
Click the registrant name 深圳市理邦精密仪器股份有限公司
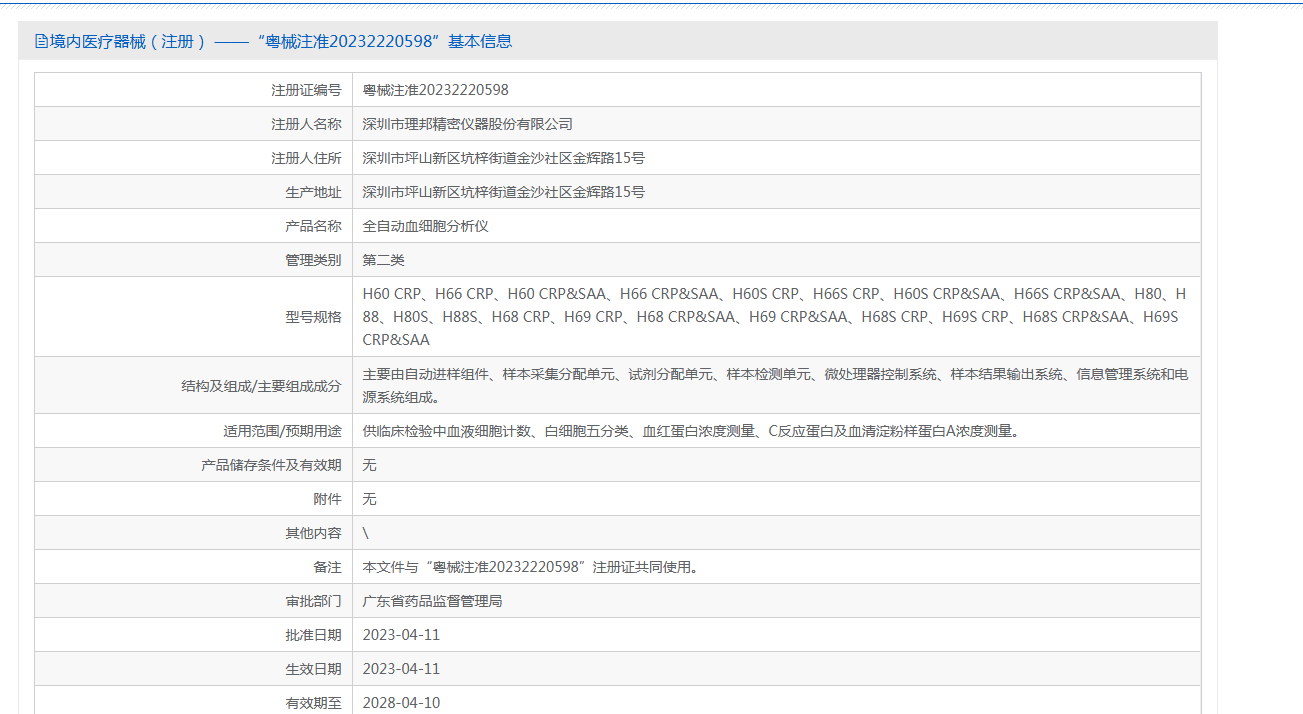click(467, 124)
